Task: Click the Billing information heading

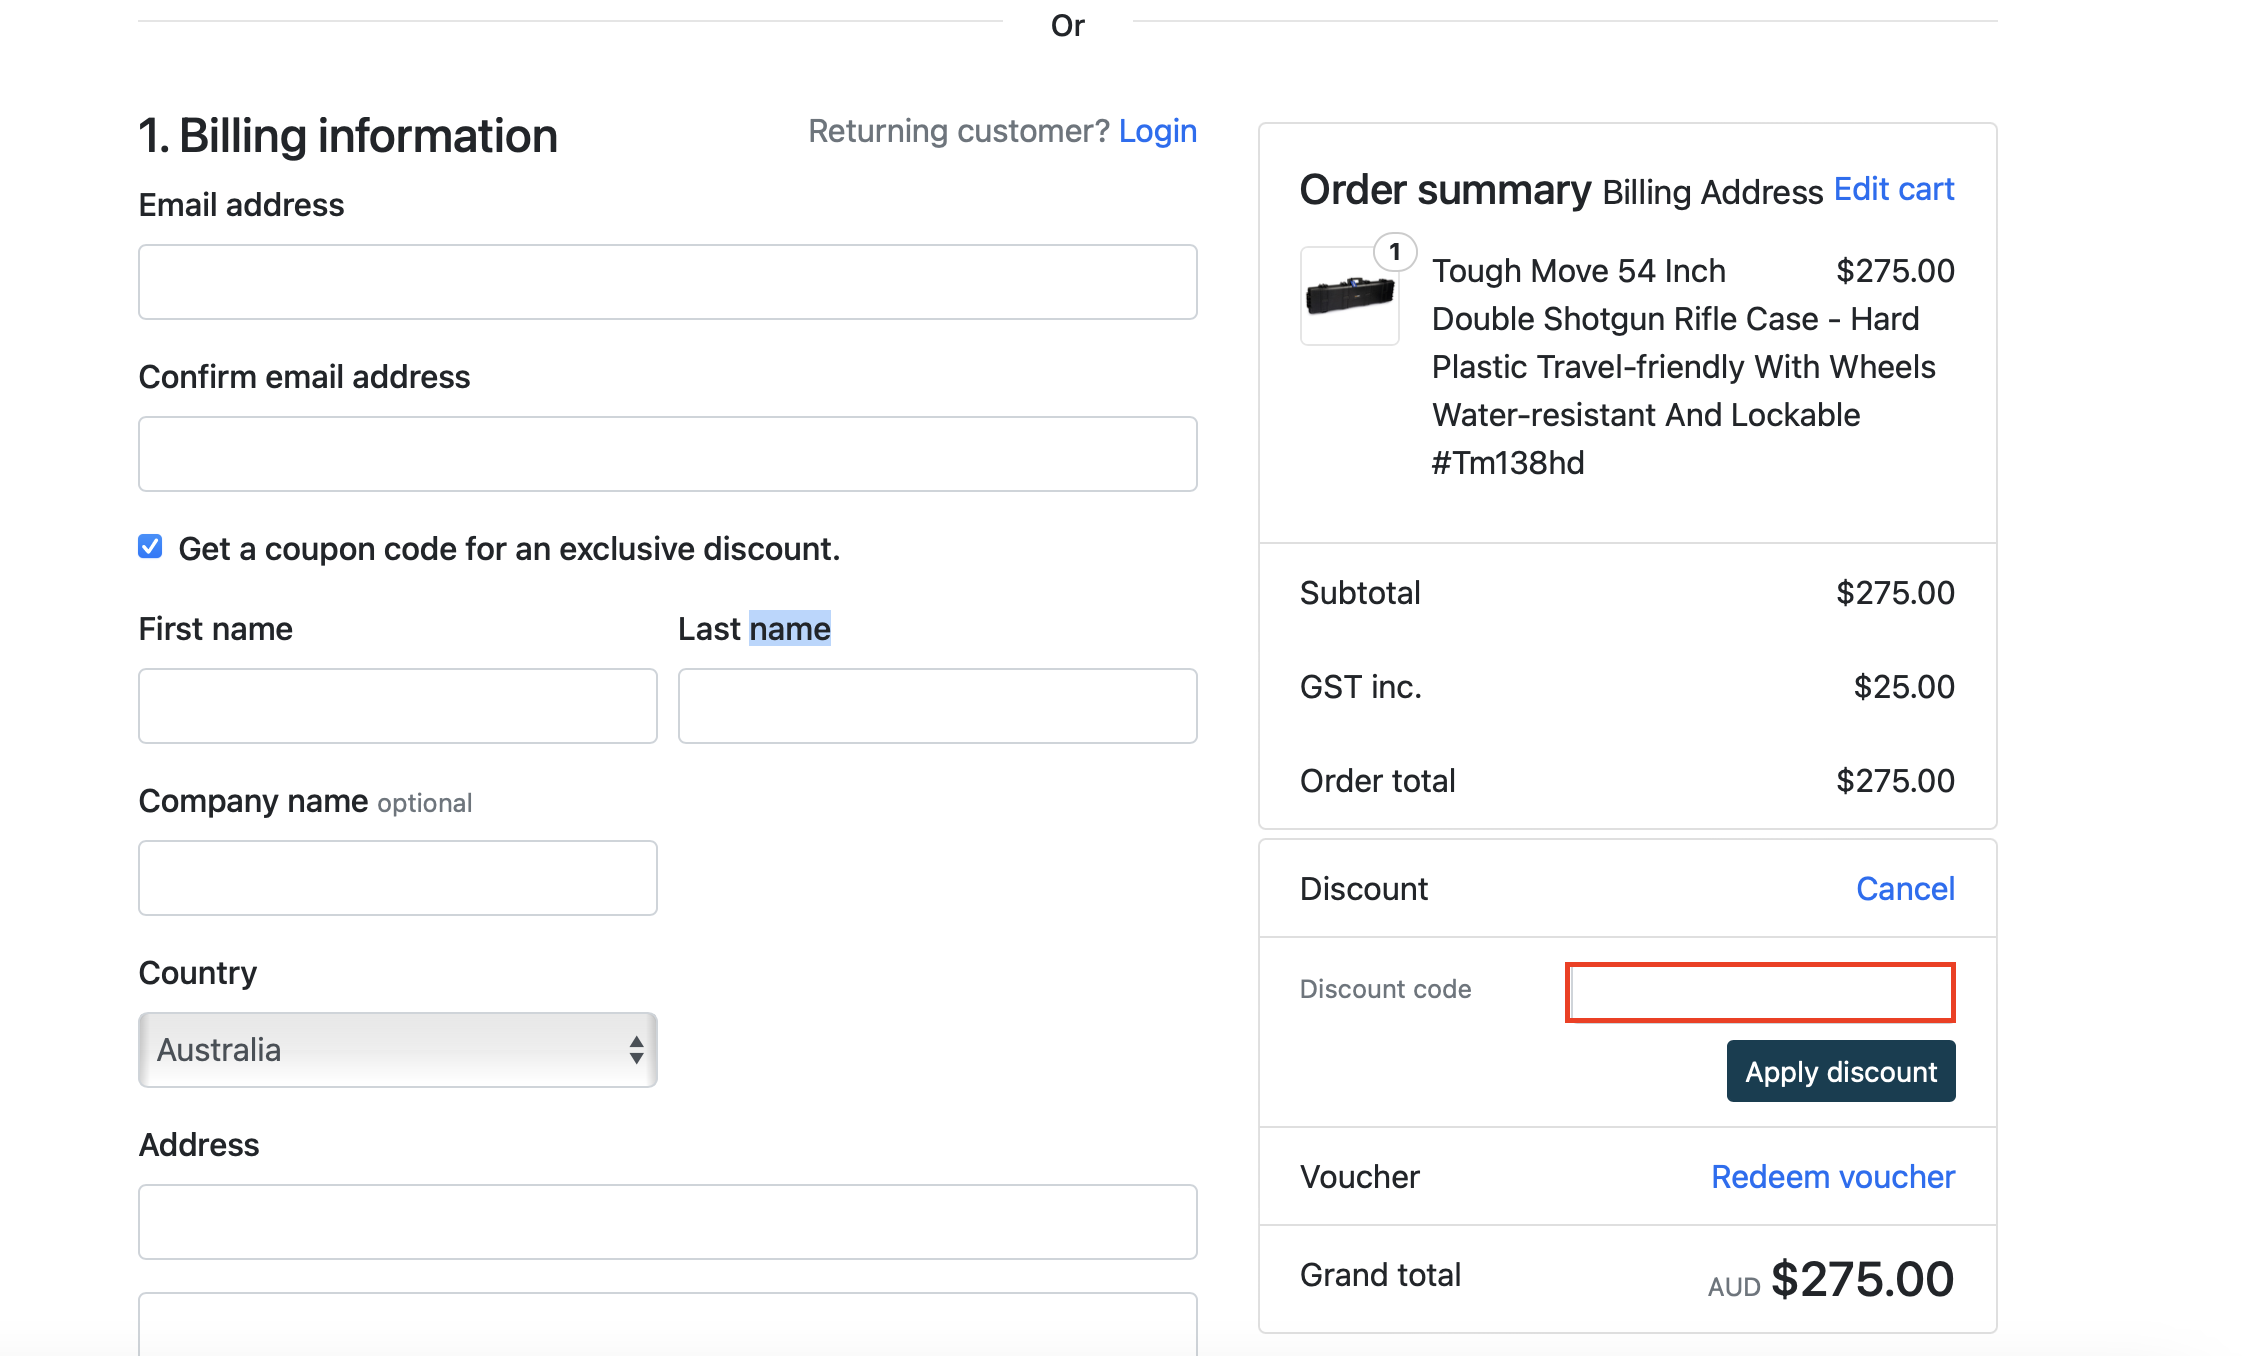Action: point(348,134)
